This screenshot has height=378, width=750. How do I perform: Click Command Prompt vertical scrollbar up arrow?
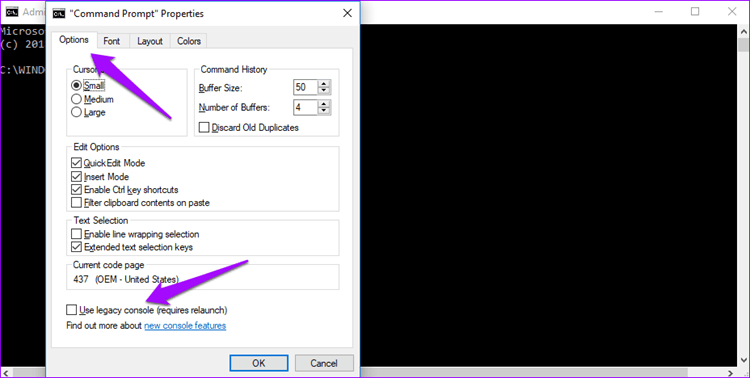(743, 31)
